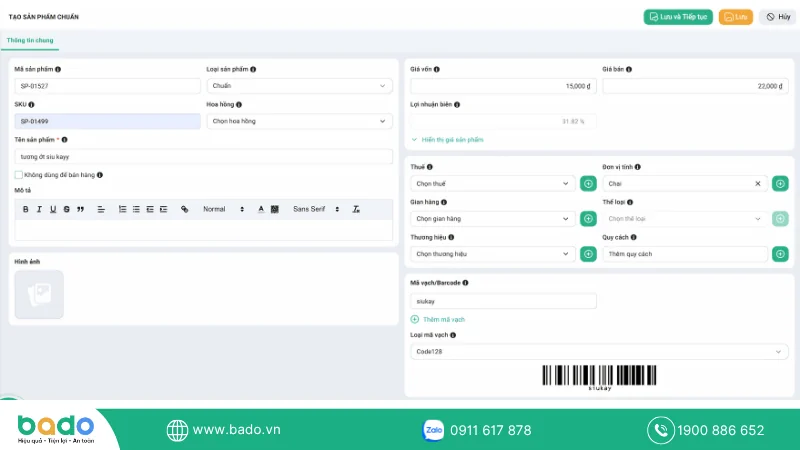Upload image via Hình ảnh placeholder
Viewport: 800px width, 450px height.
point(39,294)
